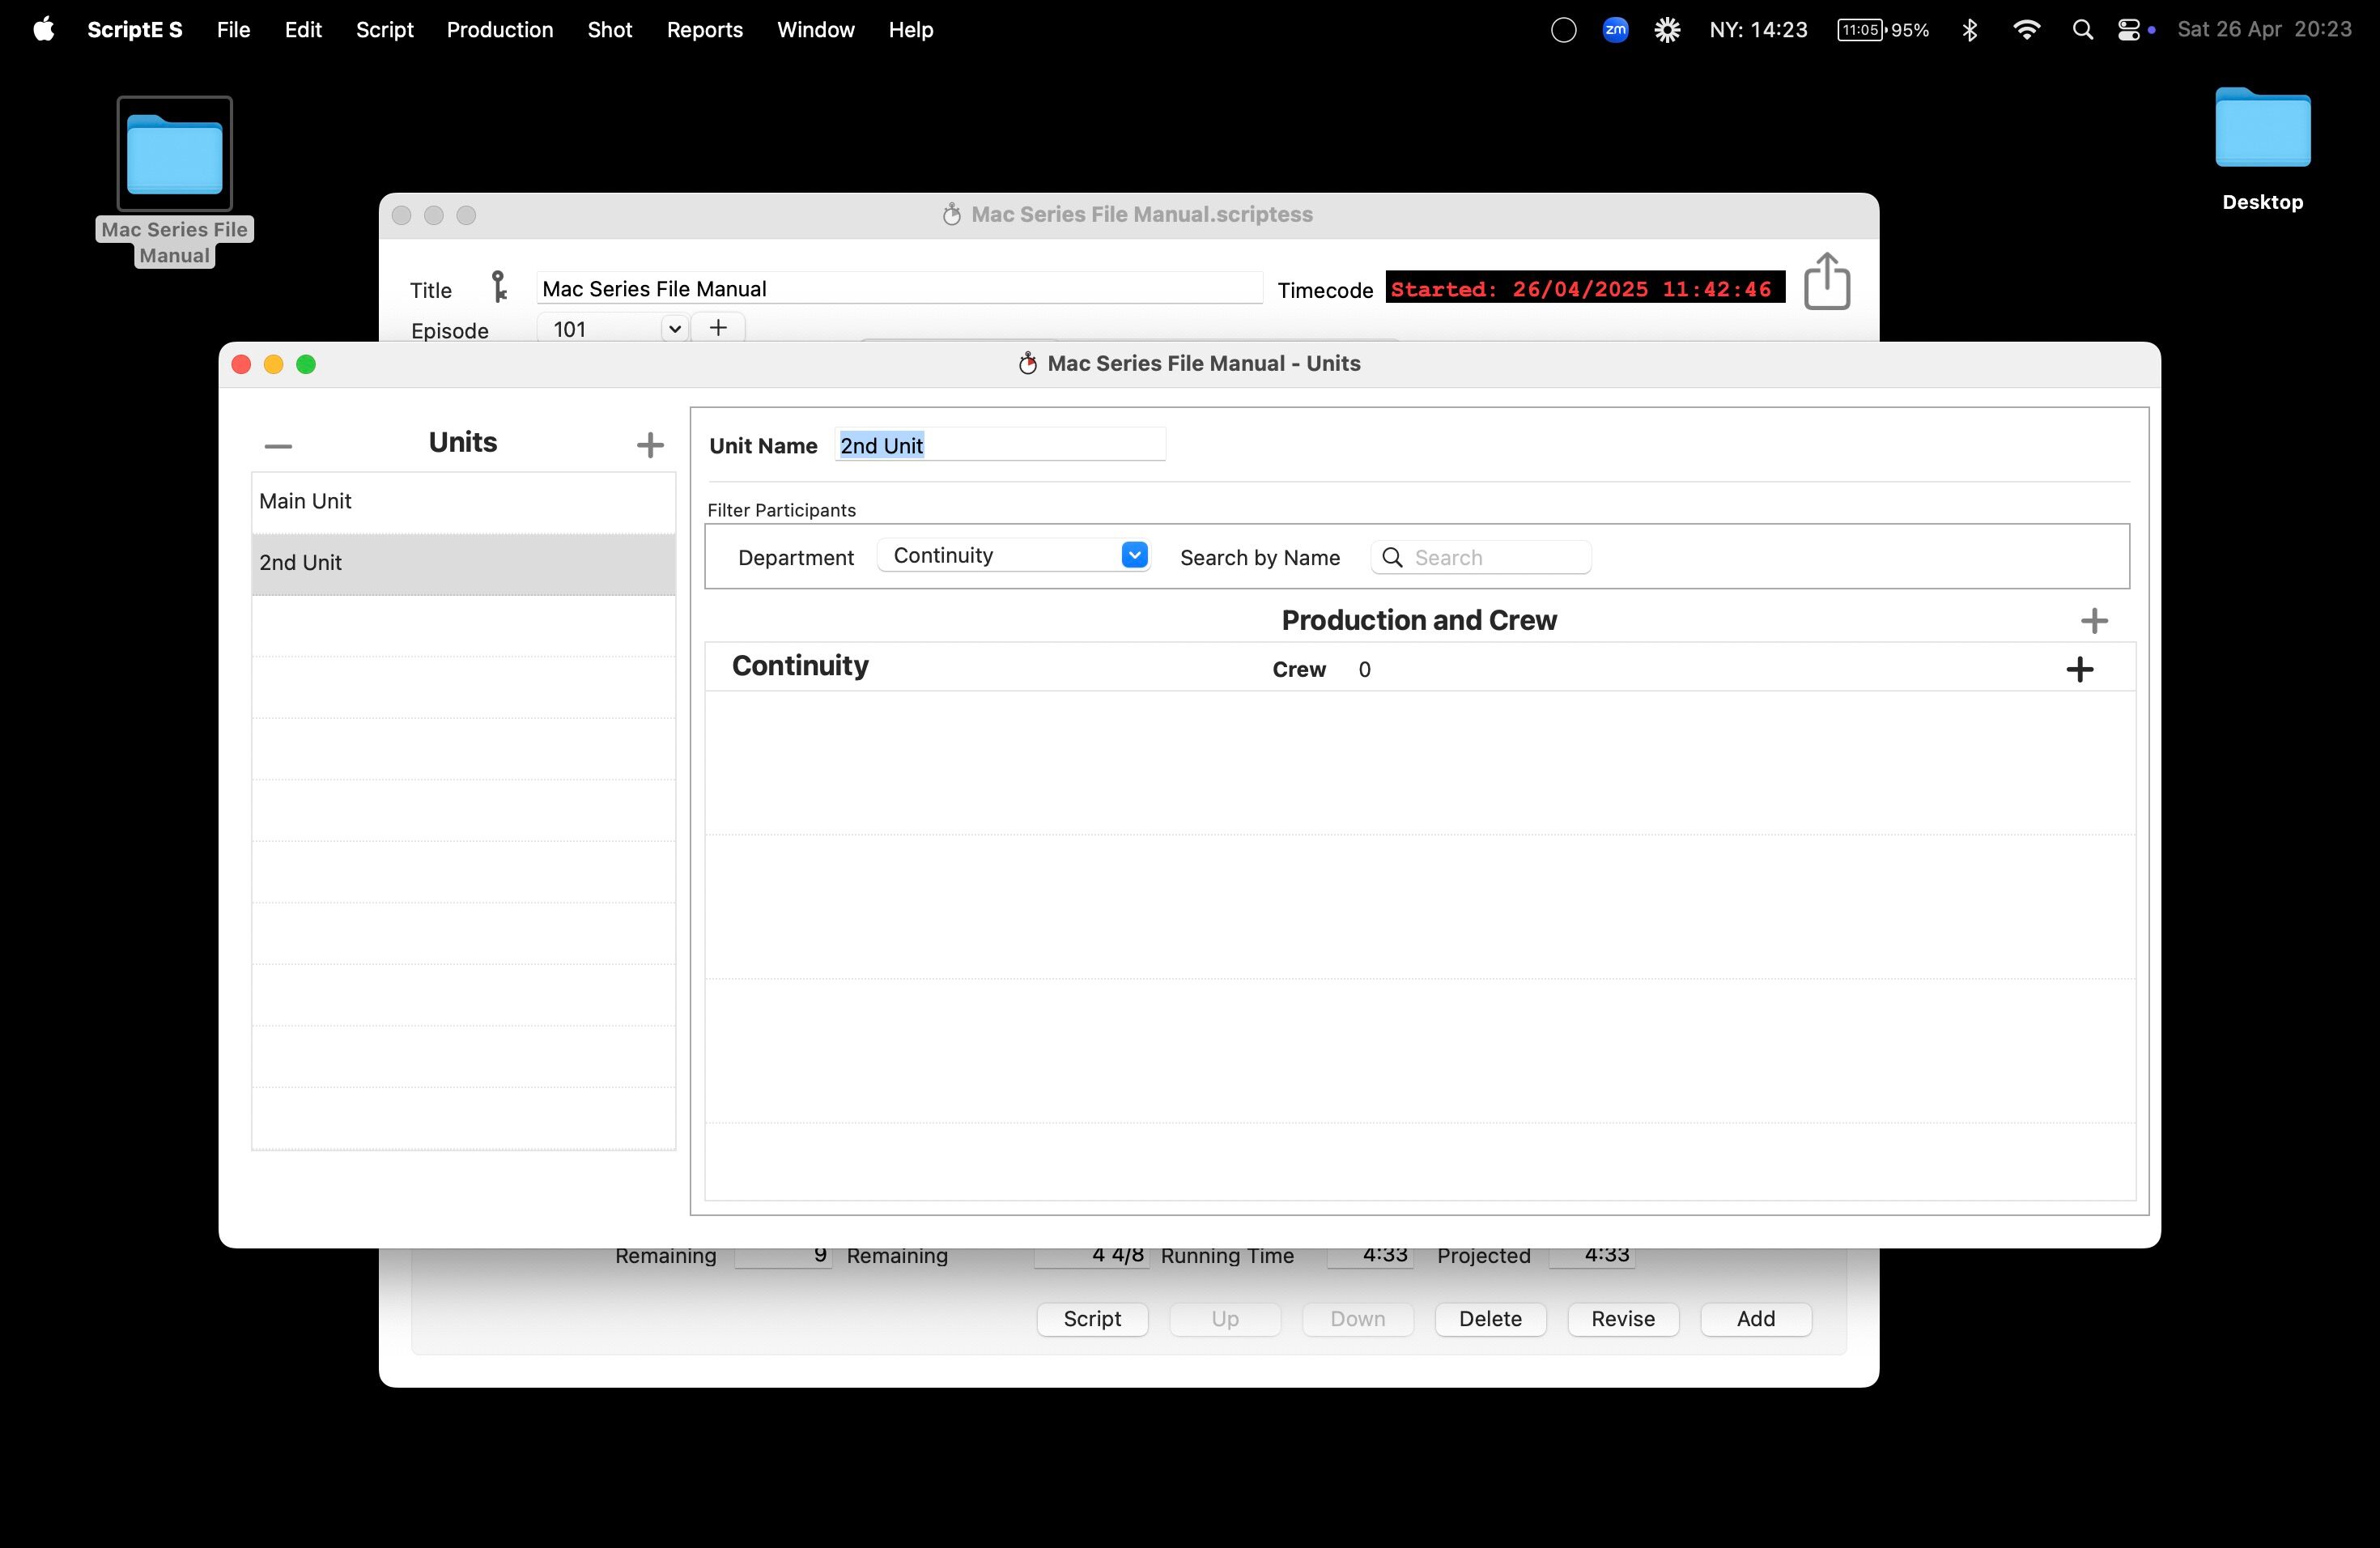Open Zoom menu bar icon
This screenshot has width=2380, height=1548.
click(x=1615, y=30)
